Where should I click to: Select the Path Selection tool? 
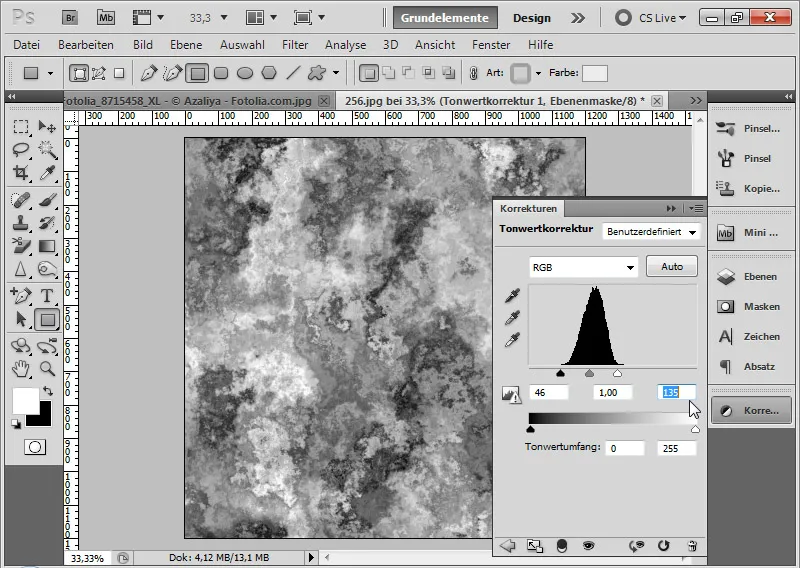(21, 319)
